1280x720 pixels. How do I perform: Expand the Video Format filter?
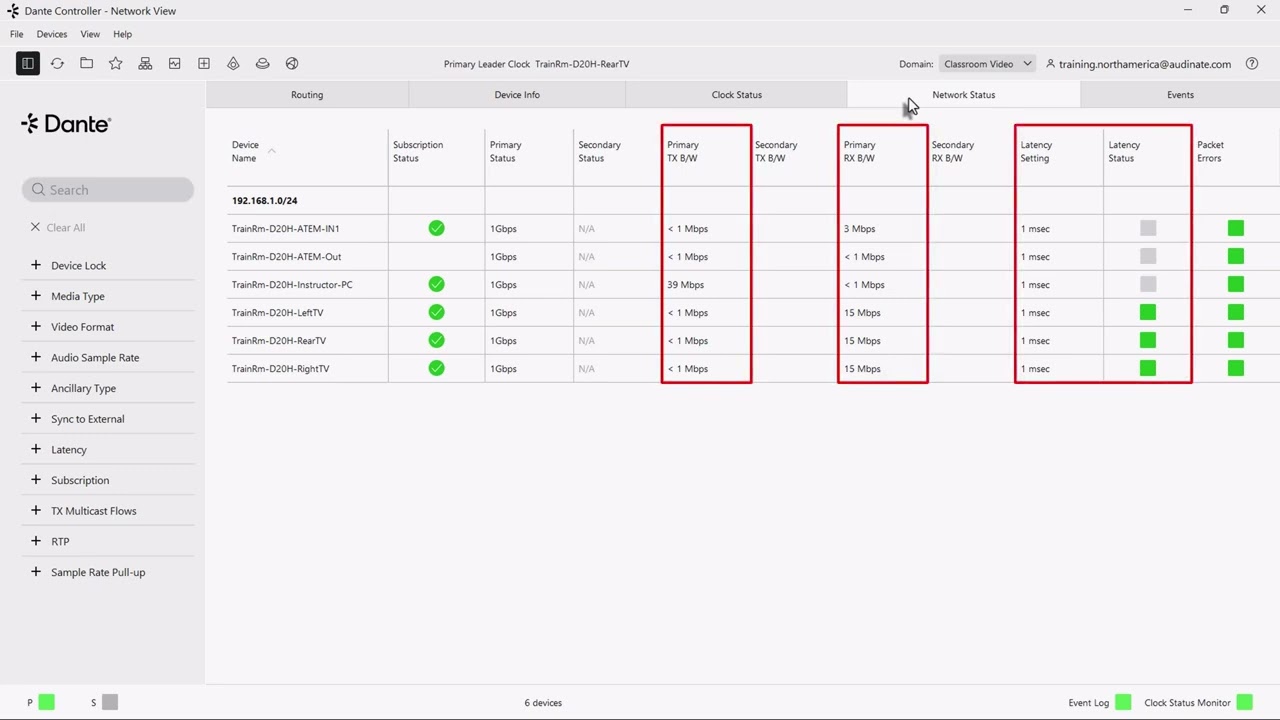(36, 327)
